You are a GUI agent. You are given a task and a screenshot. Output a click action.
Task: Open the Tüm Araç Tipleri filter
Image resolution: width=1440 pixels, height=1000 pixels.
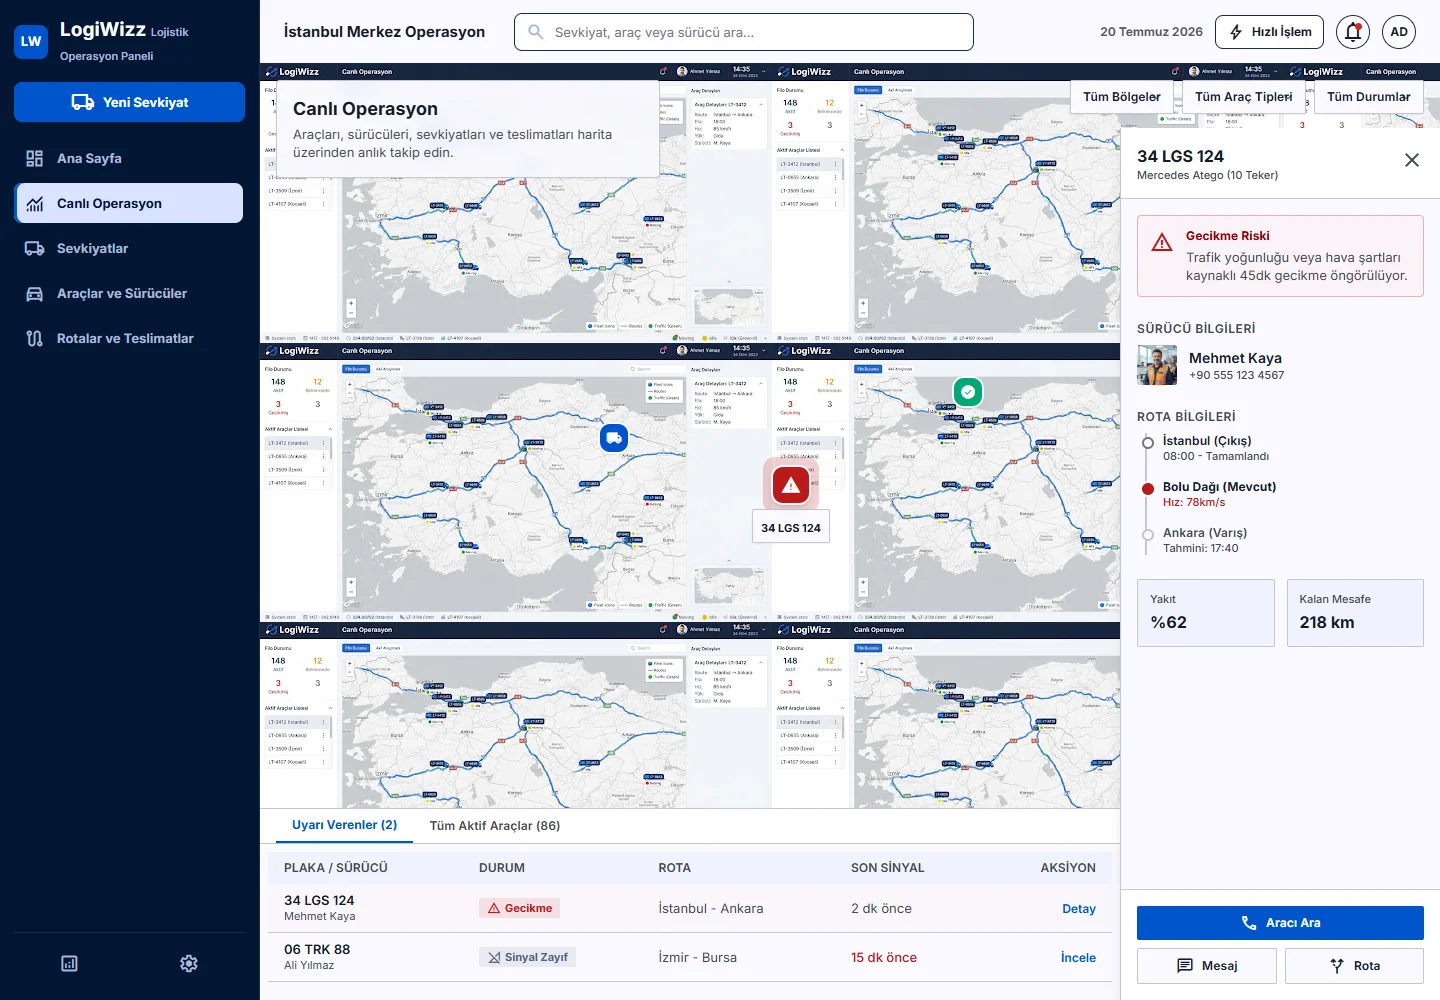1244,97
